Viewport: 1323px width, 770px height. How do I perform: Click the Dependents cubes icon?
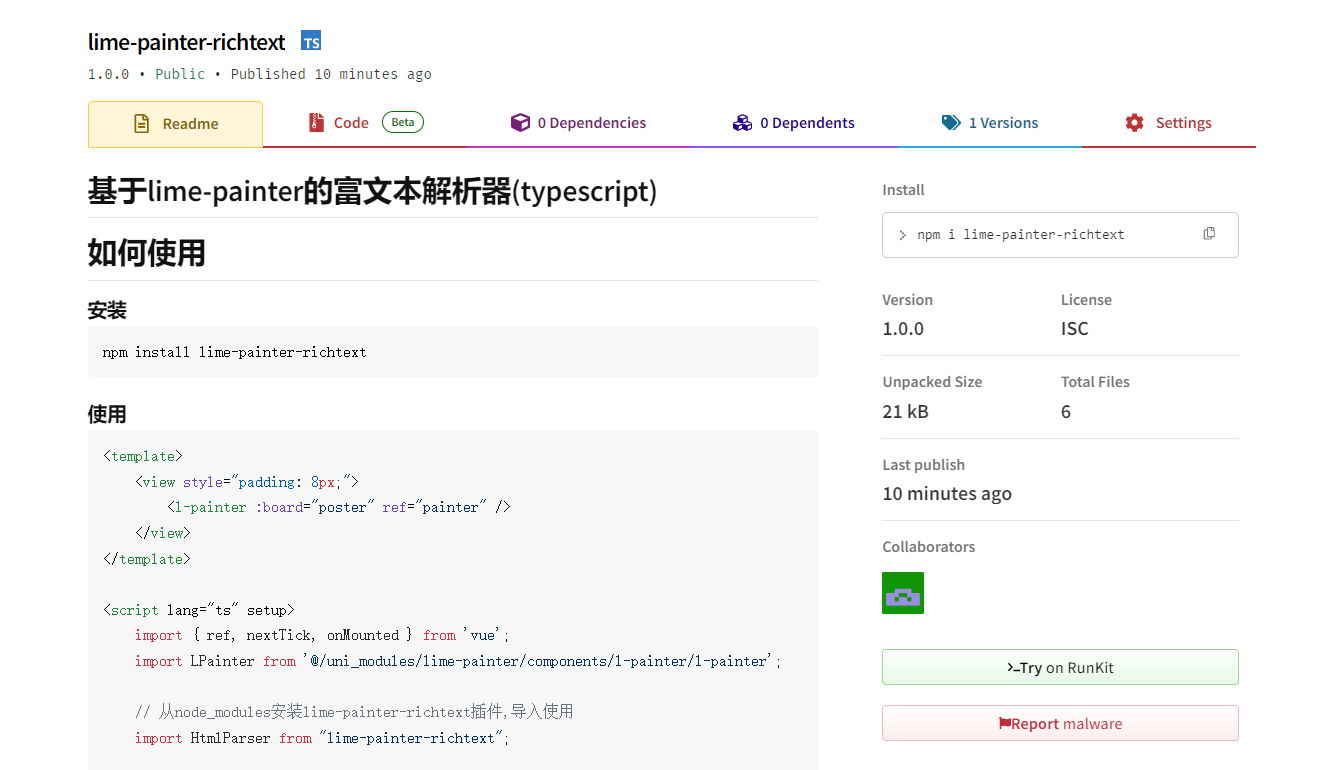[x=742, y=122]
